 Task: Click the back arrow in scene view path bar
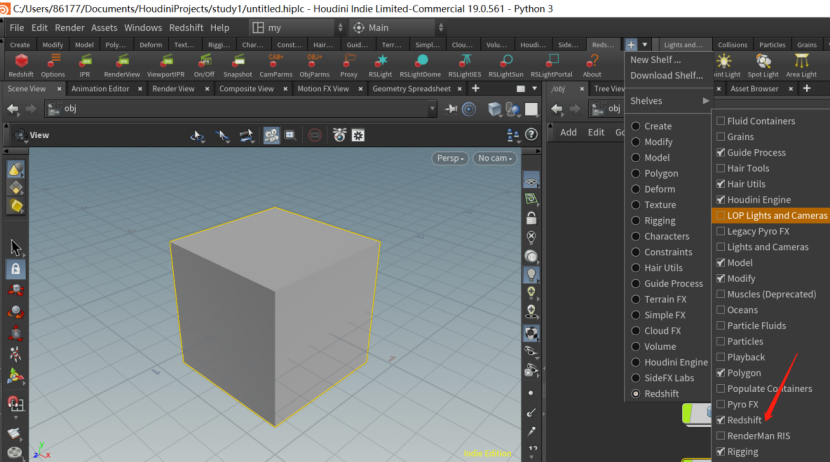[x=13, y=109]
